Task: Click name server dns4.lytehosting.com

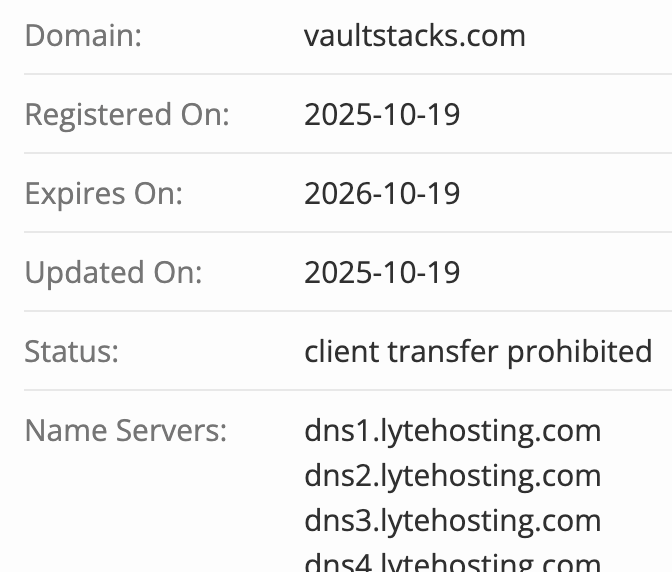Action: 452,563
